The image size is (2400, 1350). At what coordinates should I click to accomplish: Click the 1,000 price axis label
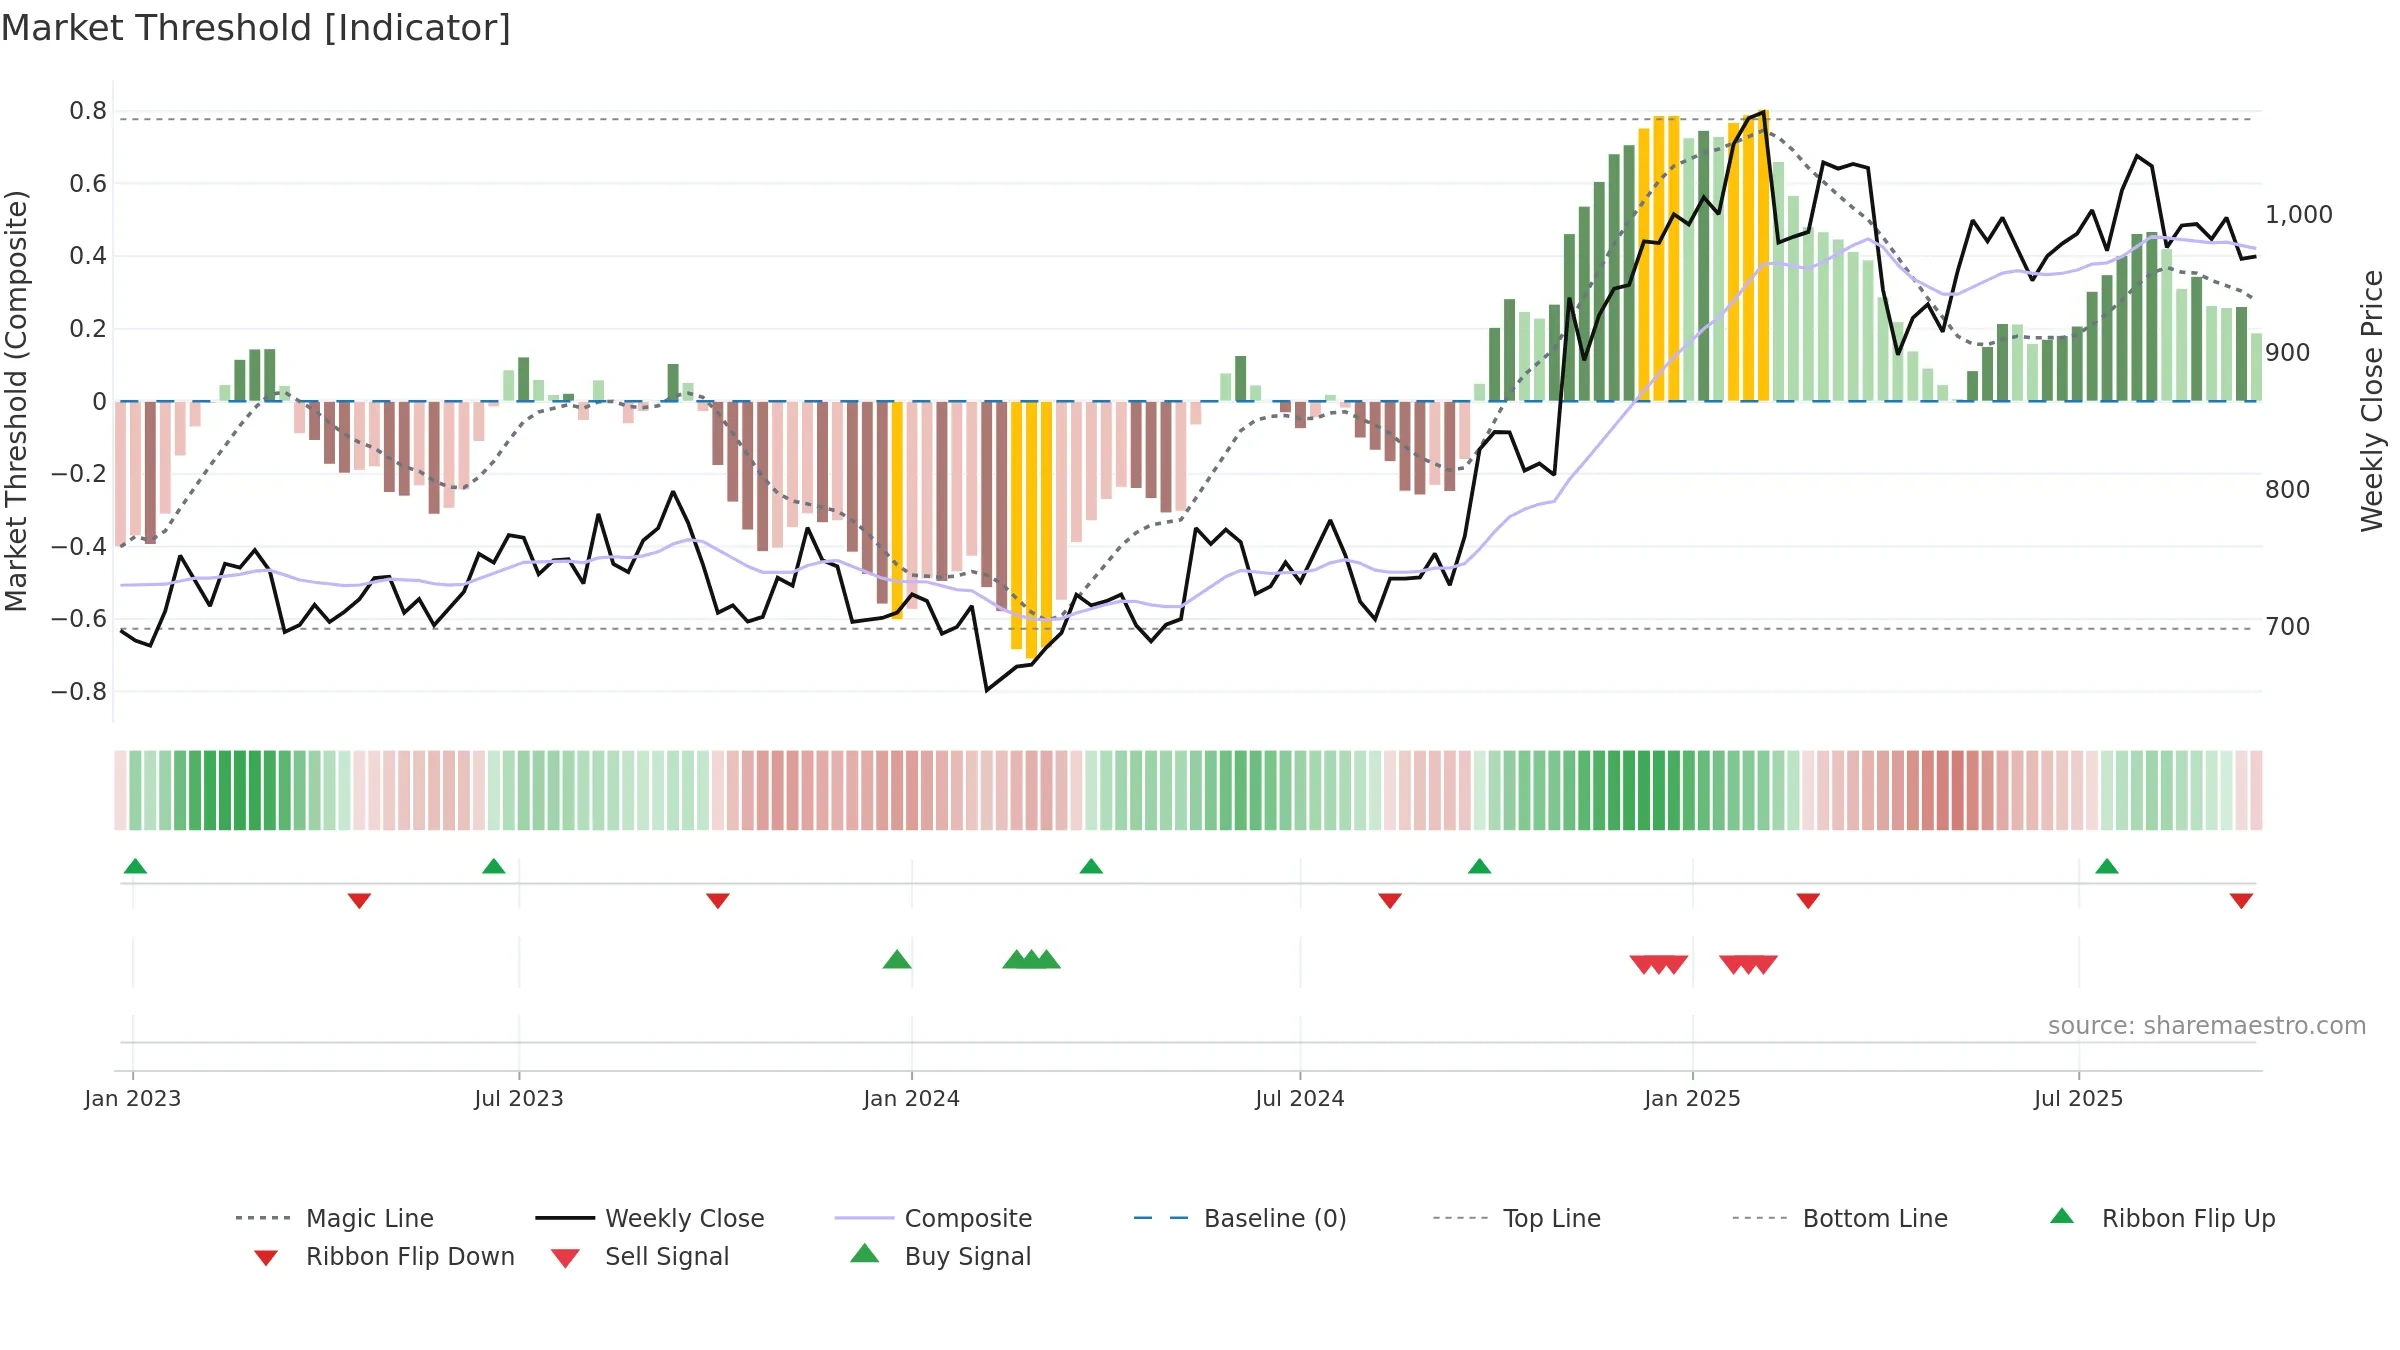pyautogui.click(x=2298, y=215)
